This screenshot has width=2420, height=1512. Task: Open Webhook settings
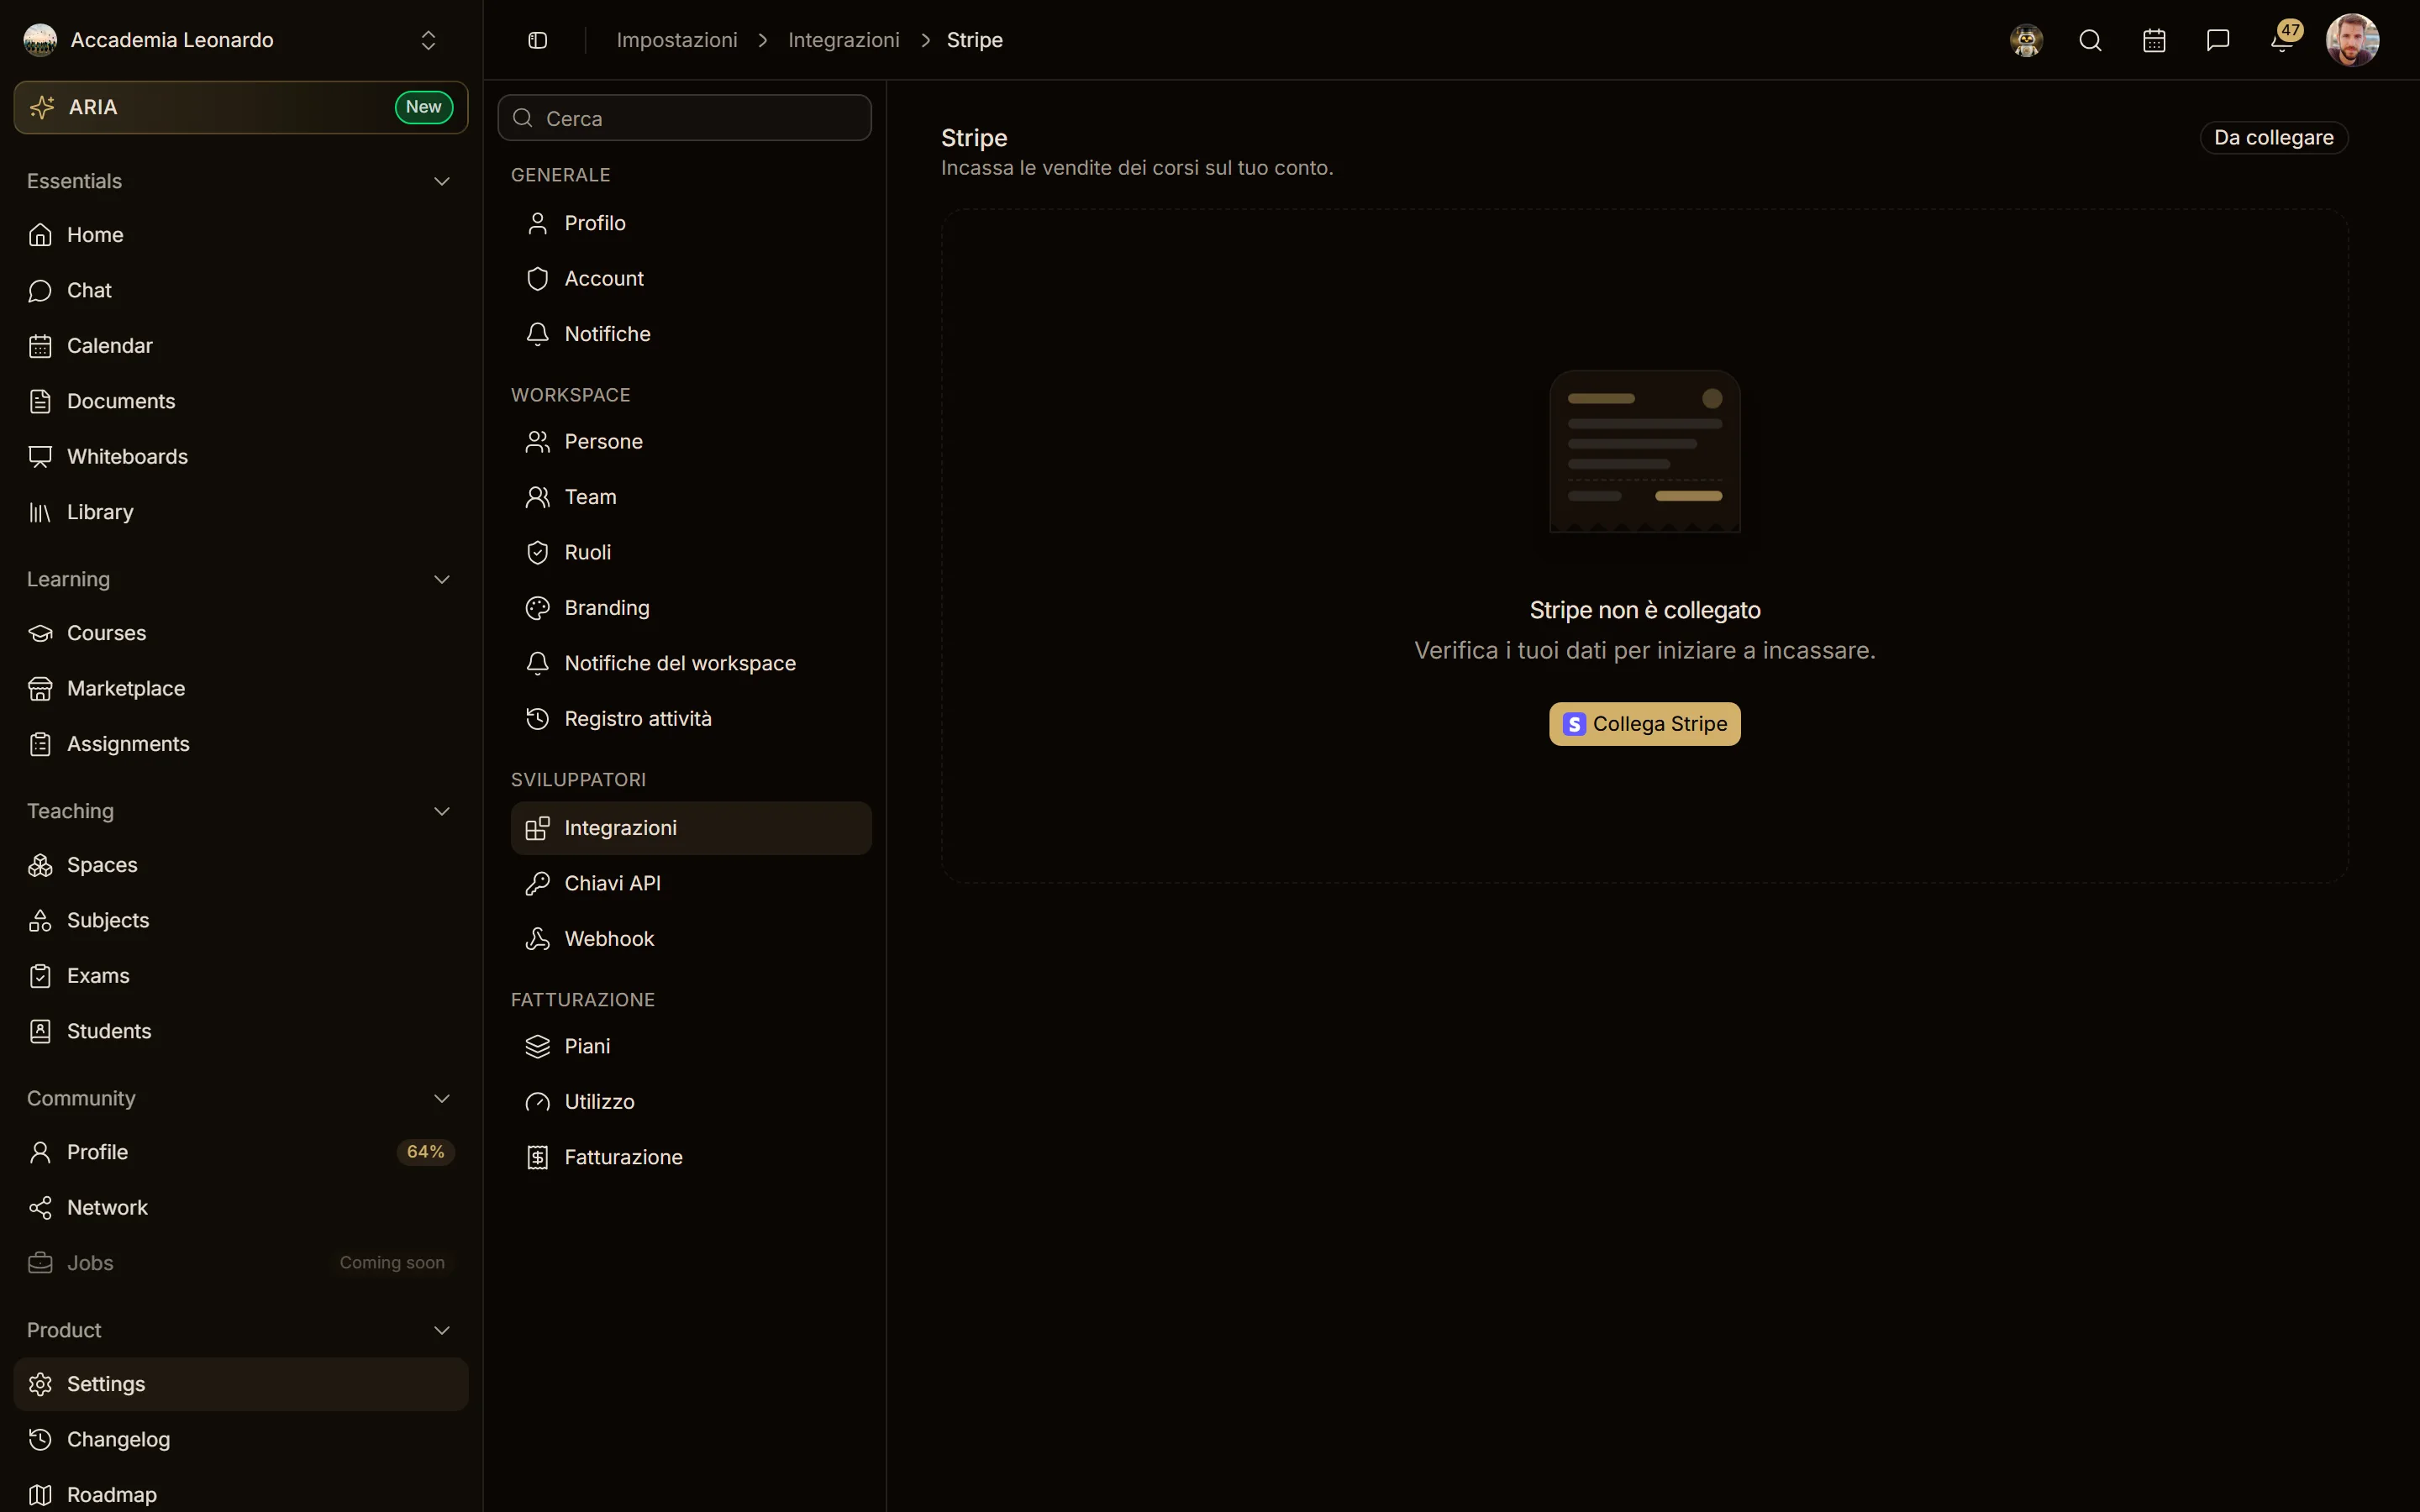[x=691, y=938]
